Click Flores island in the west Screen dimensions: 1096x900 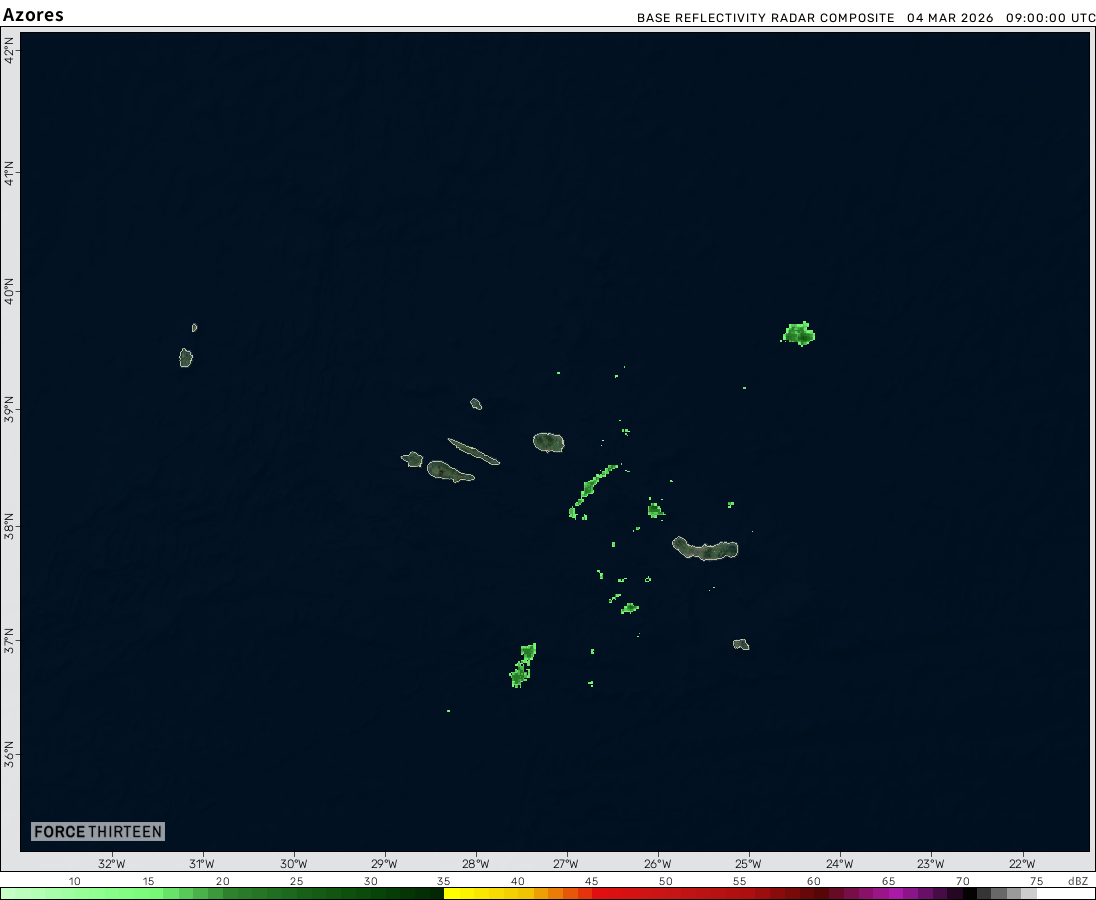[186, 357]
